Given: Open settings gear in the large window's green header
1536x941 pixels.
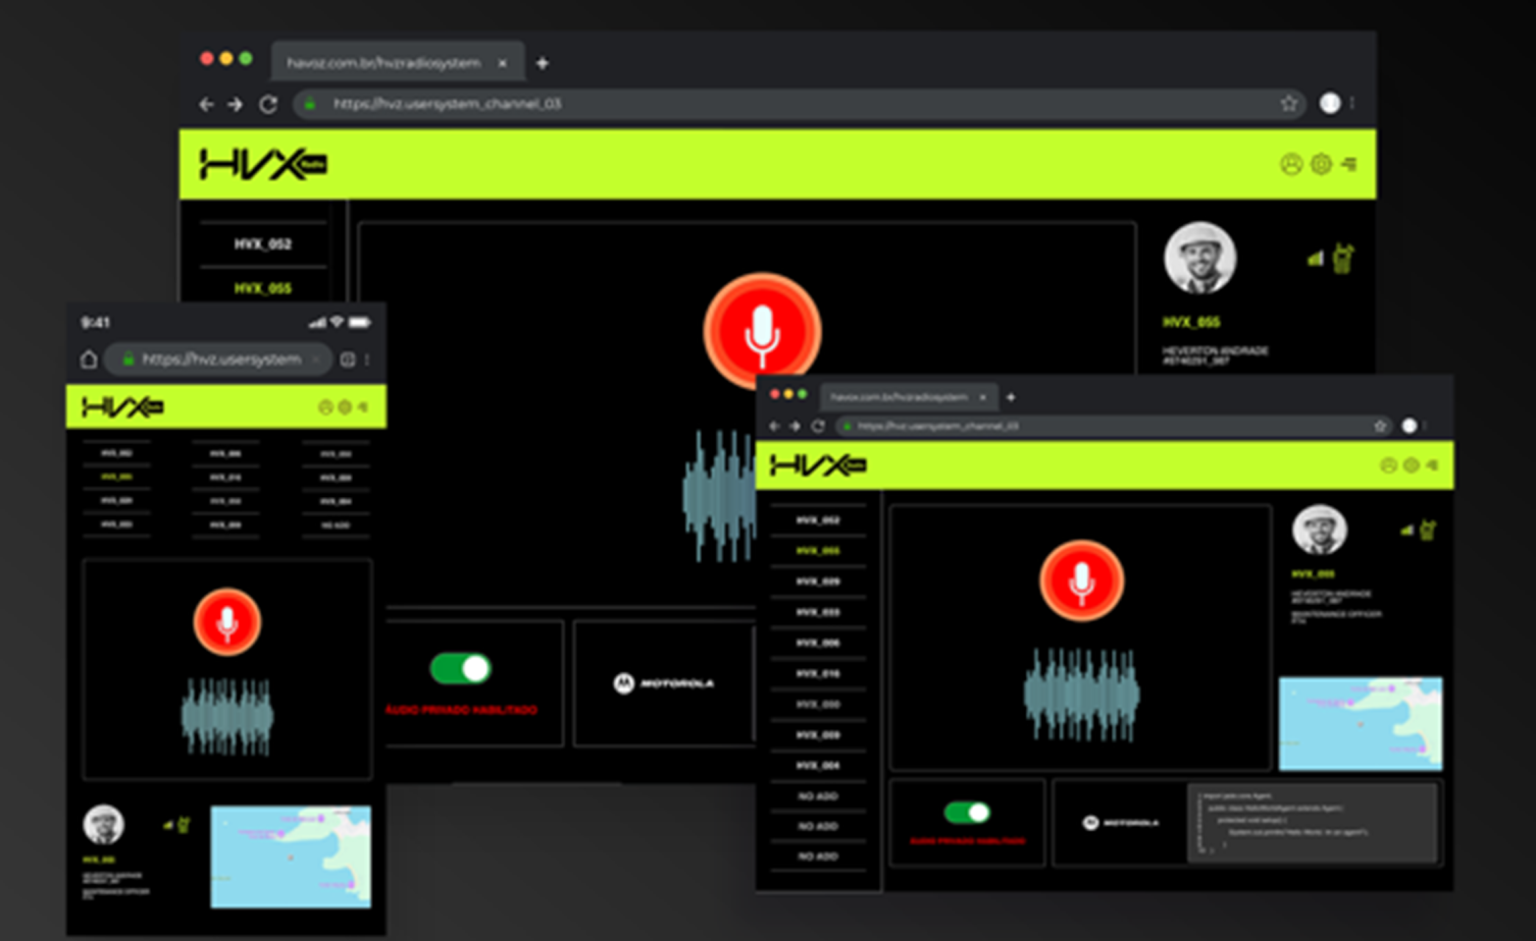Looking at the screenshot, I should 1321,164.
